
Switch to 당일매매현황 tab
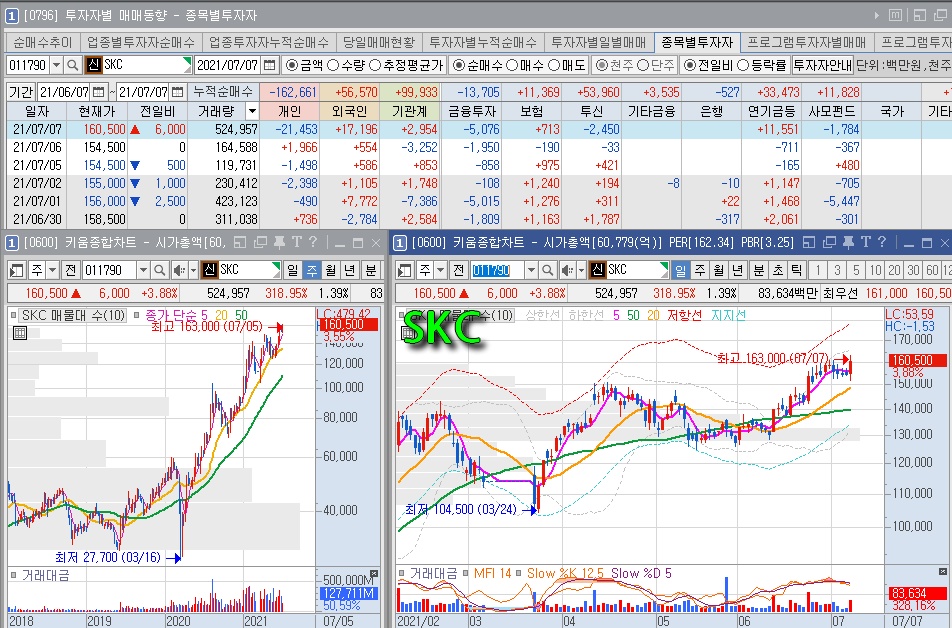point(379,43)
